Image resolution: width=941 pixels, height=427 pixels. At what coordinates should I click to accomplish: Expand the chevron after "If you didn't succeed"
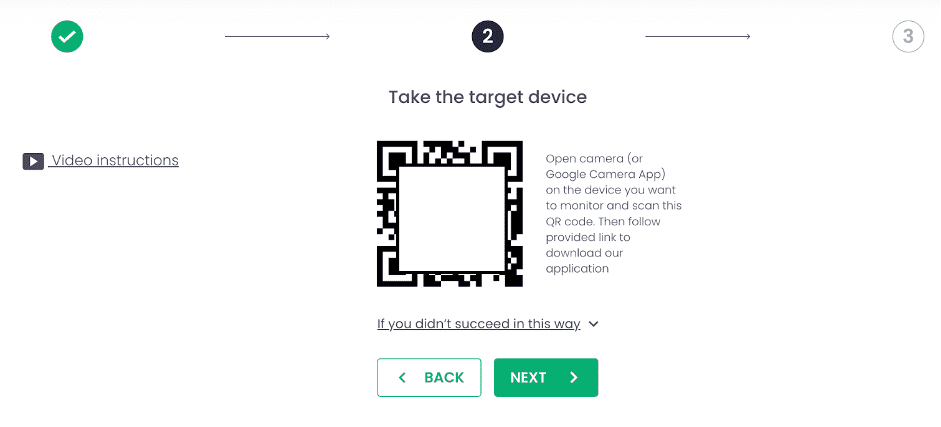[593, 324]
